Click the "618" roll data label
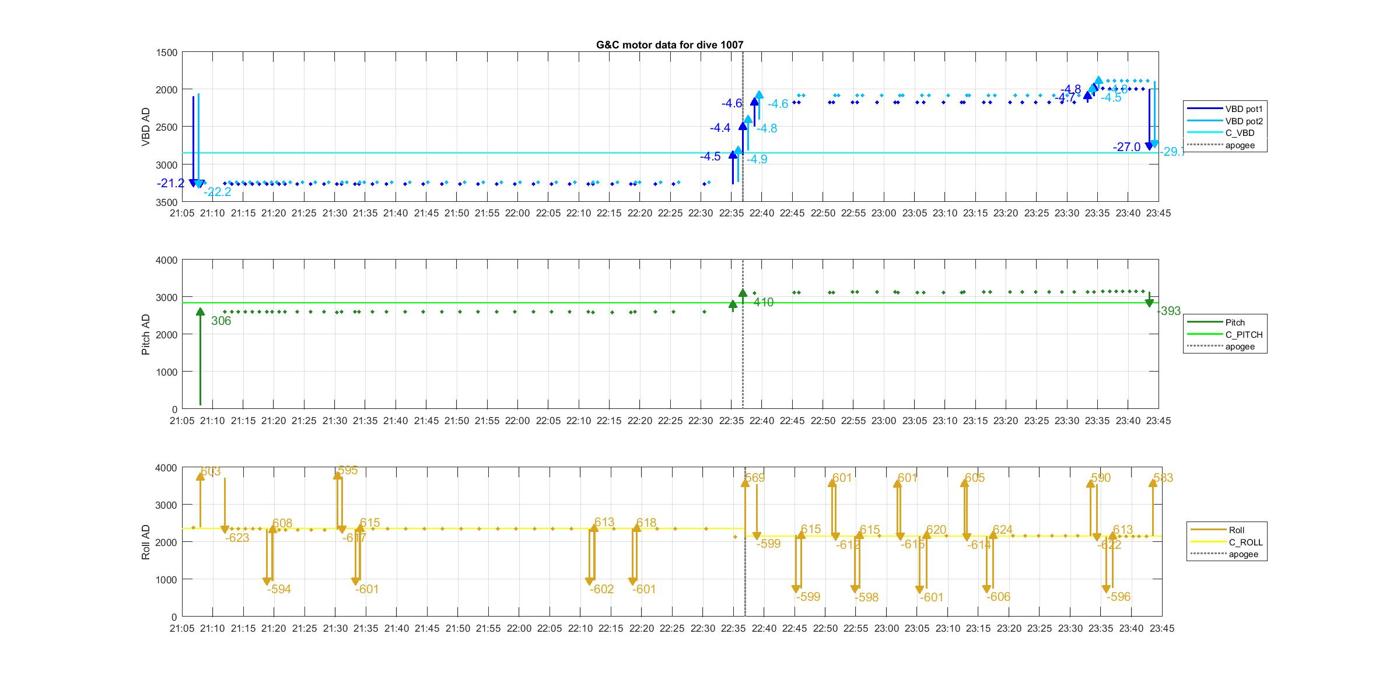 click(646, 523)
